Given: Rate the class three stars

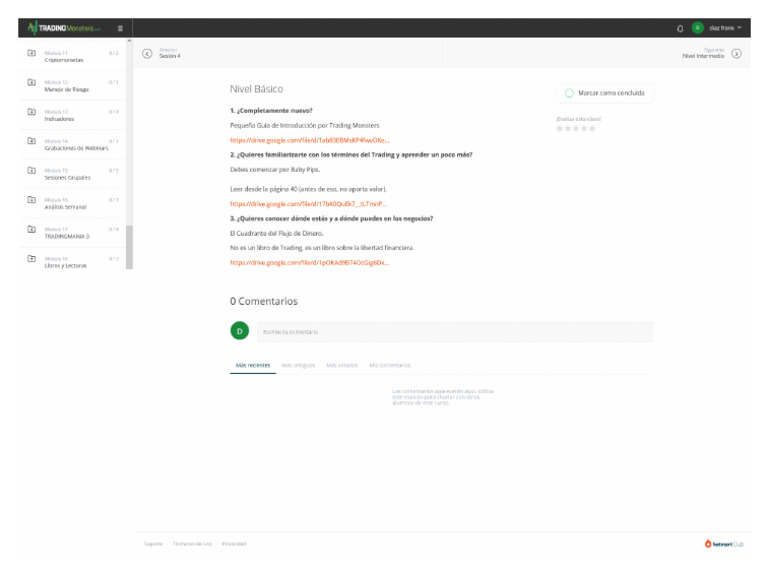Looking at the screenshot, I should (576, 128).
